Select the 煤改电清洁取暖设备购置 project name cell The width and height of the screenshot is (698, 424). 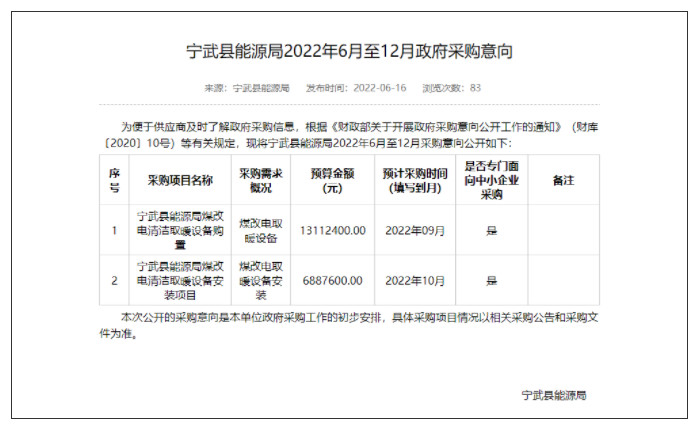coord(180,231)
